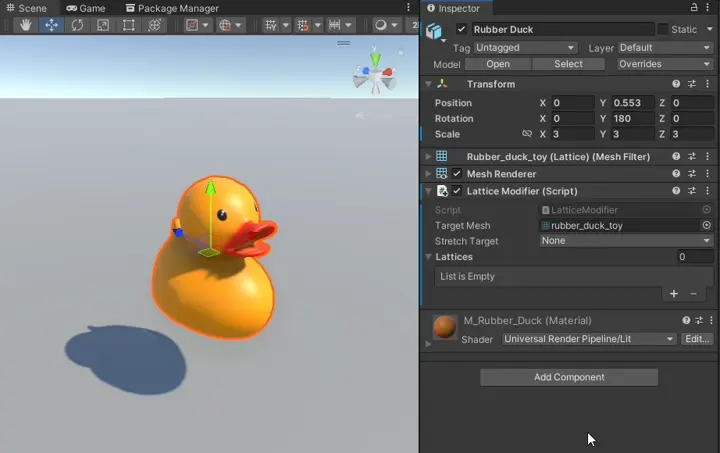Switch to the Scene tab
This screenshot has width=720, height=453.
[27, 8]
